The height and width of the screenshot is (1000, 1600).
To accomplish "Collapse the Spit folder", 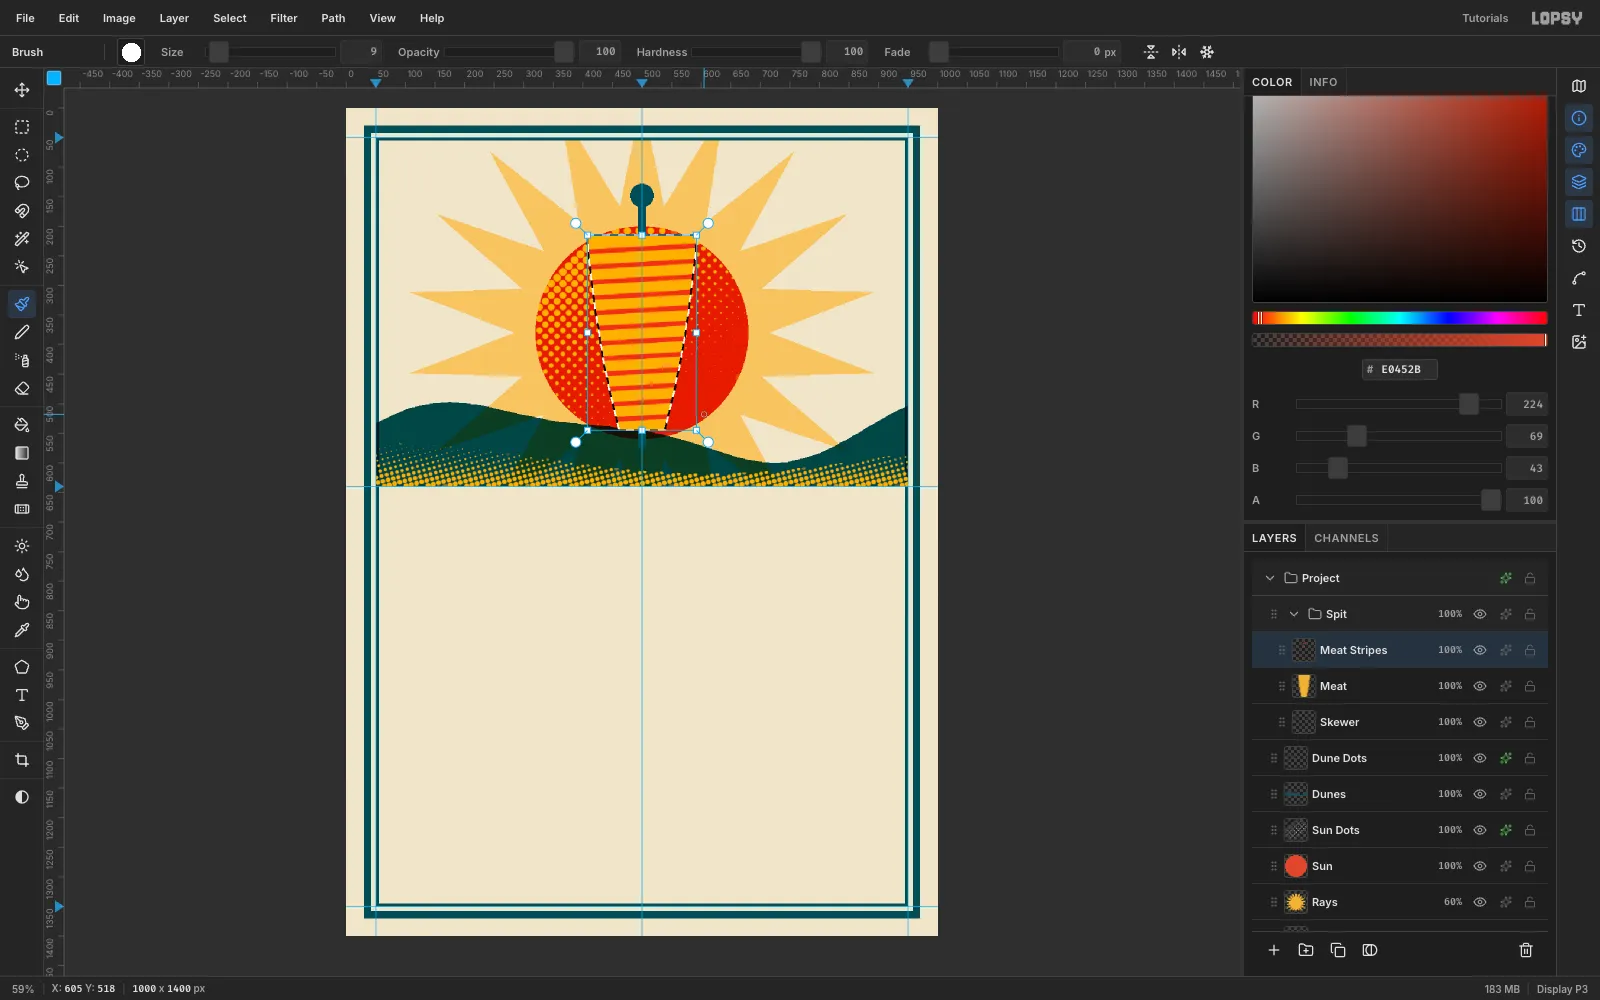I will tap(1294, 614).
